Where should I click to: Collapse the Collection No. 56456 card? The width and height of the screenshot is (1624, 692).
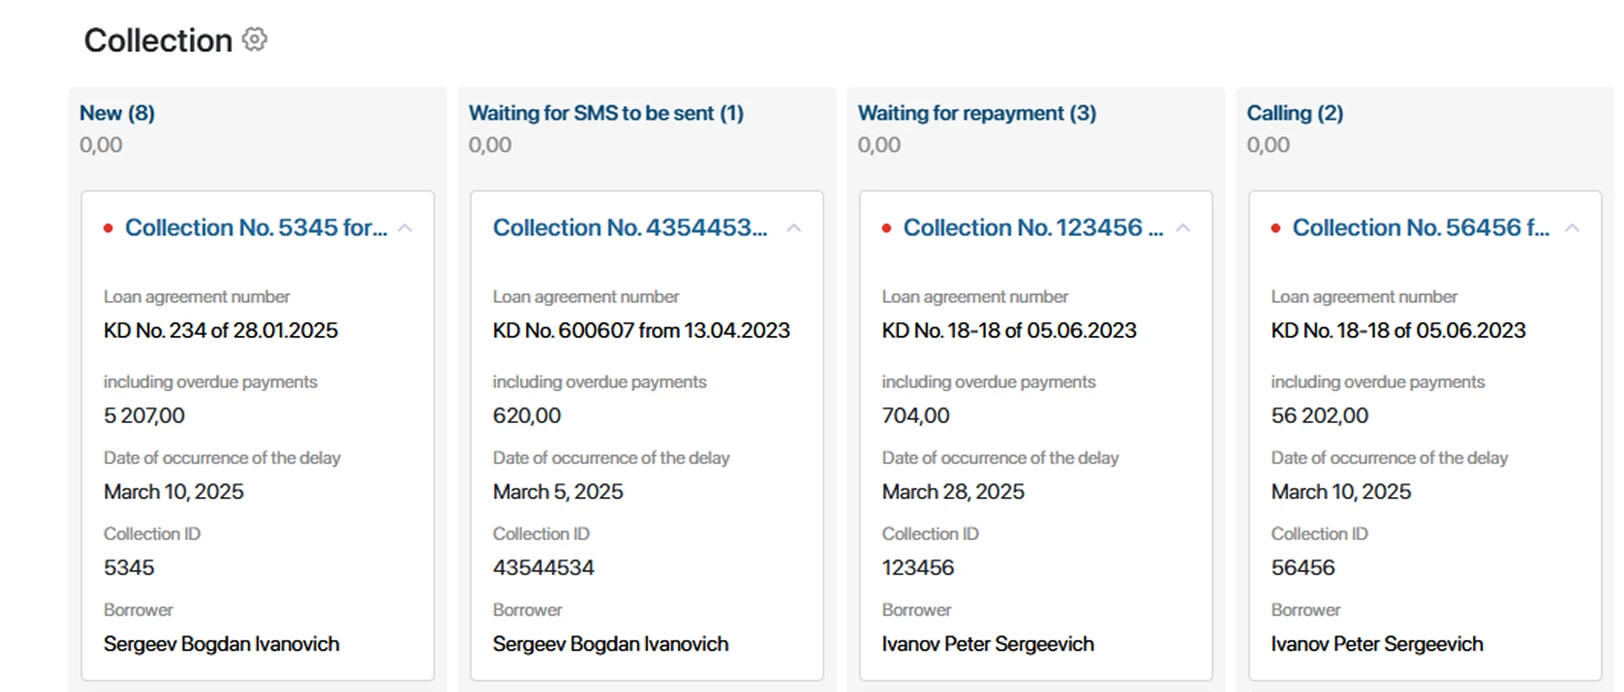pos(1572,228)
